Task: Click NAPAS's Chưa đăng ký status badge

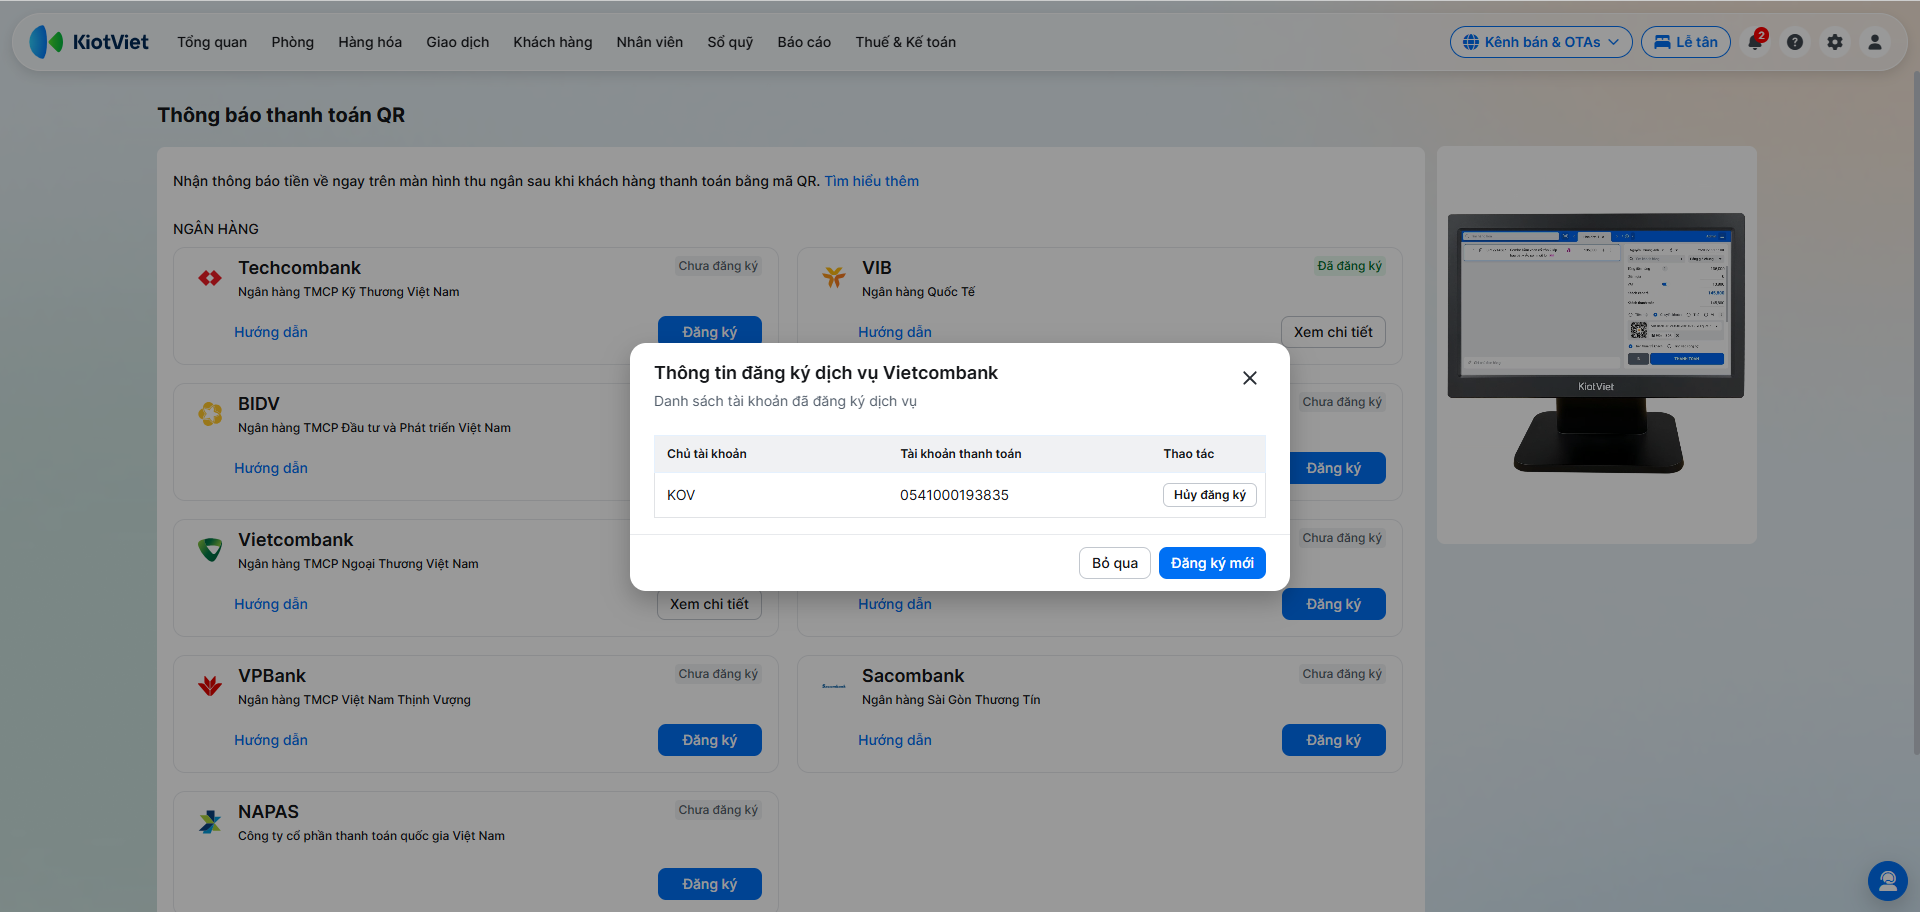Action: click(x=718, y=810)
